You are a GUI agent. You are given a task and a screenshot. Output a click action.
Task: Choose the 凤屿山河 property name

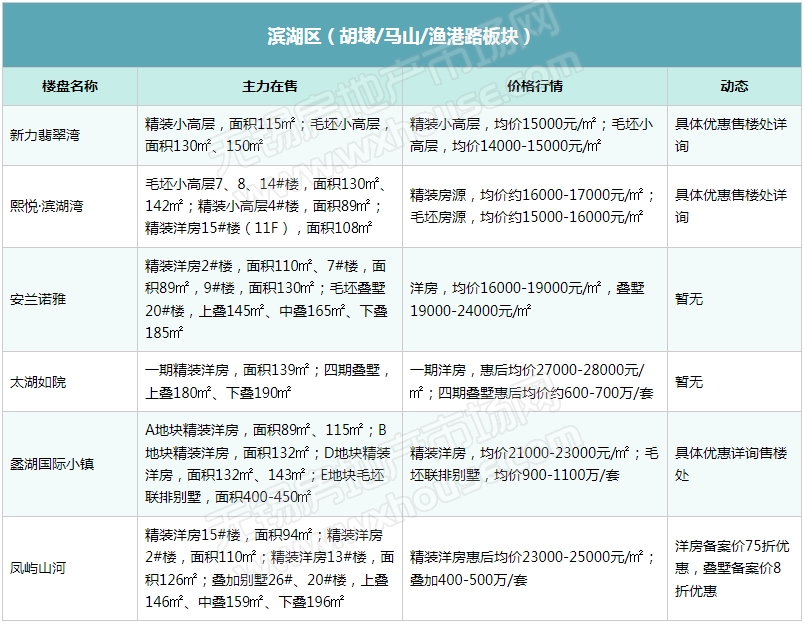[38, 568]
